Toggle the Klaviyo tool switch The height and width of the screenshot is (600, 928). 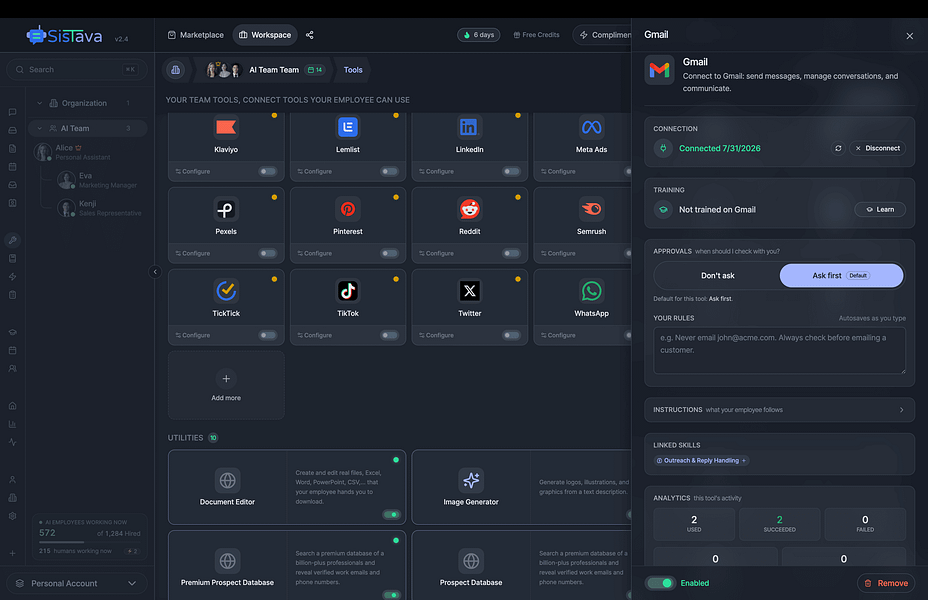pos(268,171)
